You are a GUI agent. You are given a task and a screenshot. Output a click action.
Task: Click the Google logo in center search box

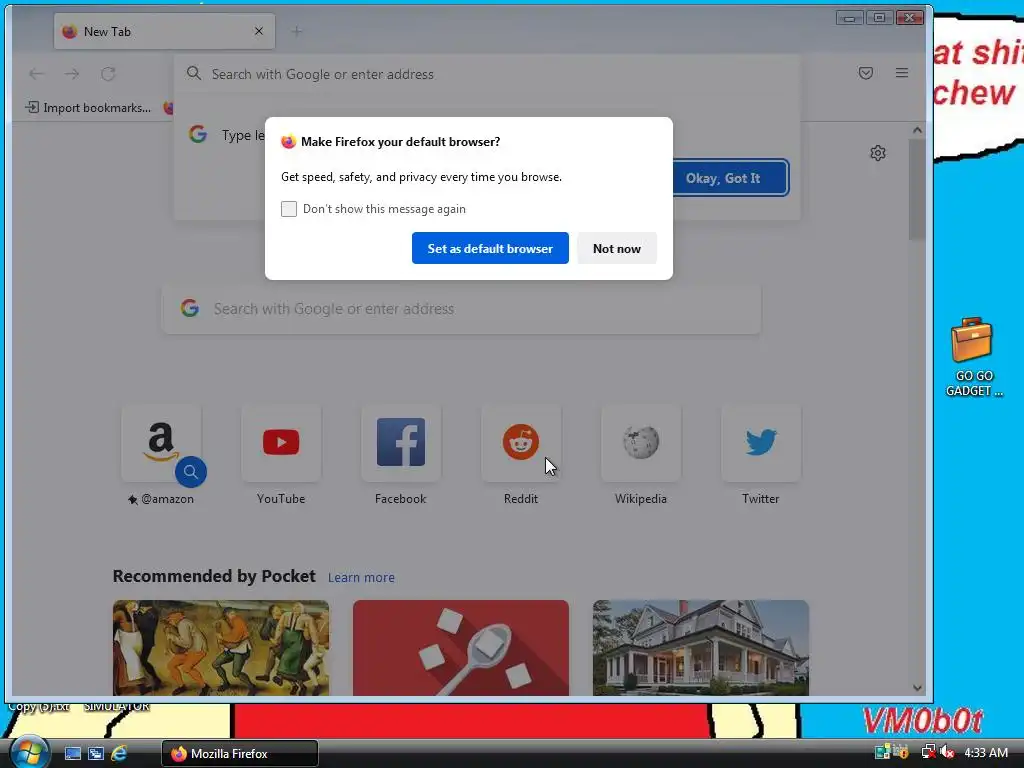[189, 308]
